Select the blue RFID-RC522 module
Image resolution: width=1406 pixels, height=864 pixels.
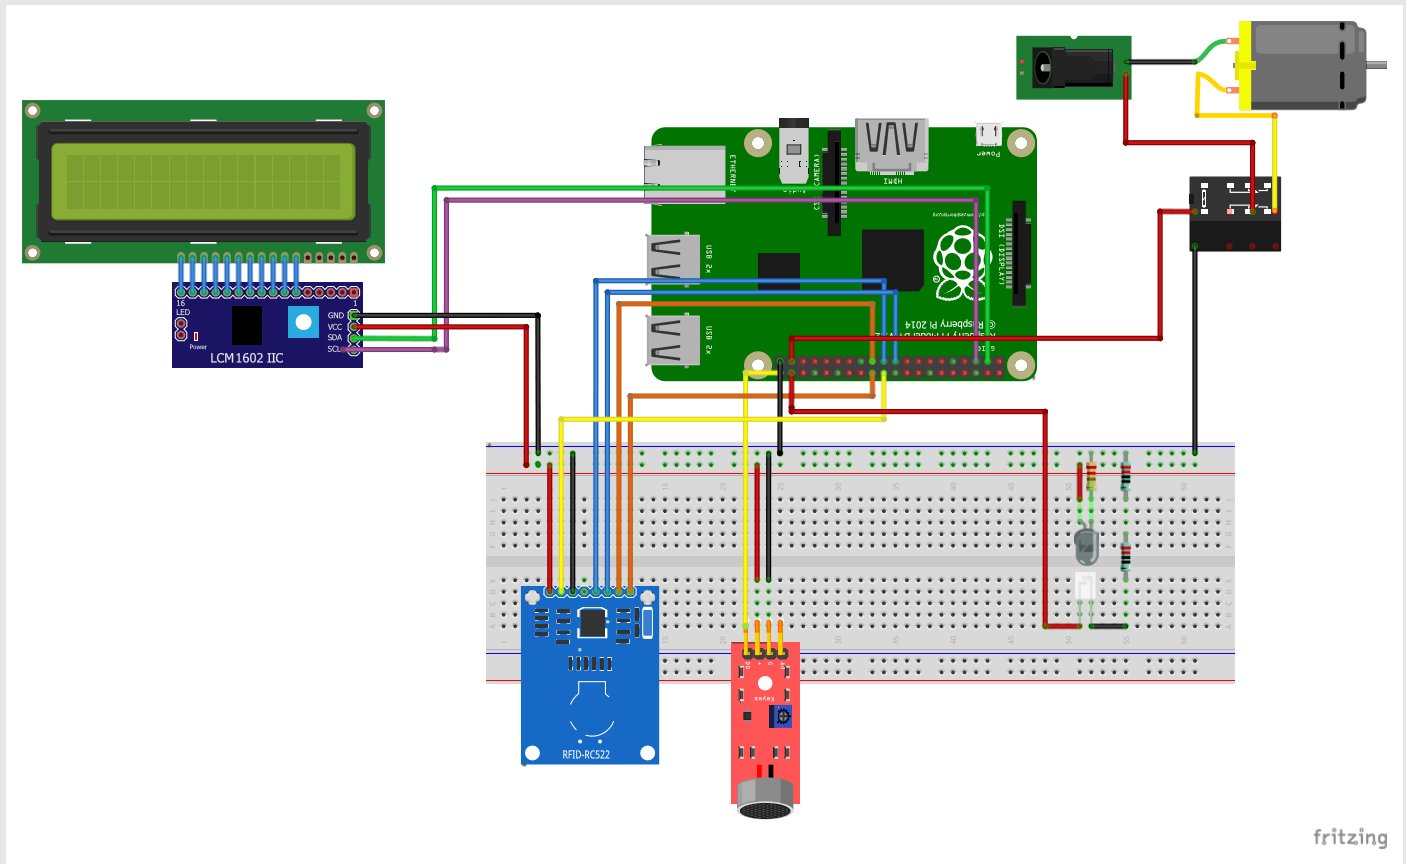(590, 675)
